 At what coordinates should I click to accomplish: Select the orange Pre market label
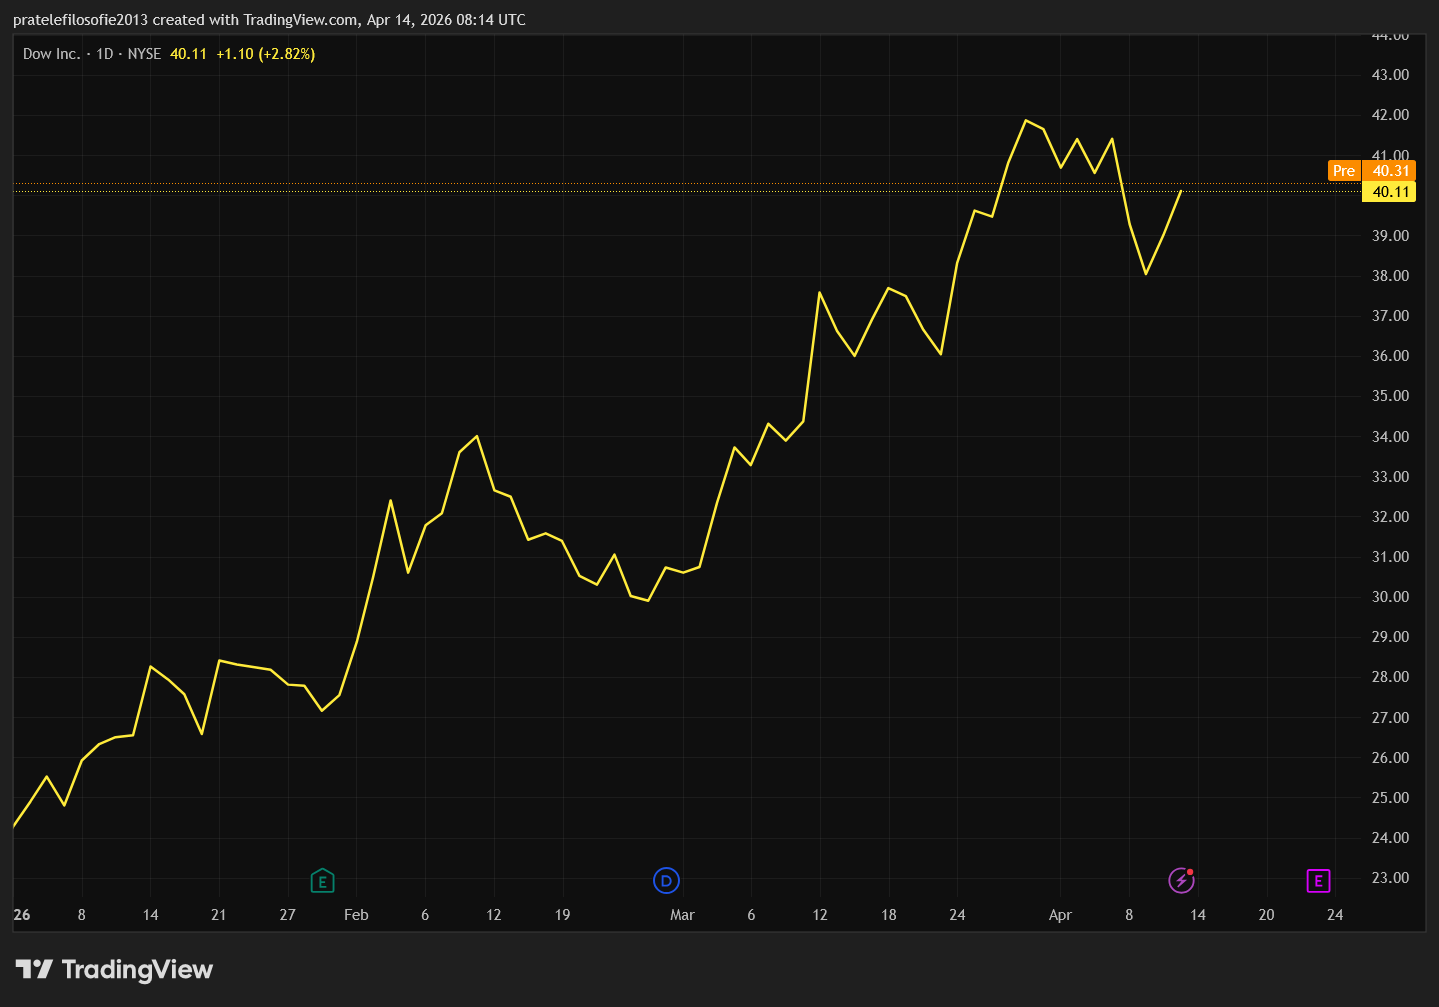(x=1344, y=171)
